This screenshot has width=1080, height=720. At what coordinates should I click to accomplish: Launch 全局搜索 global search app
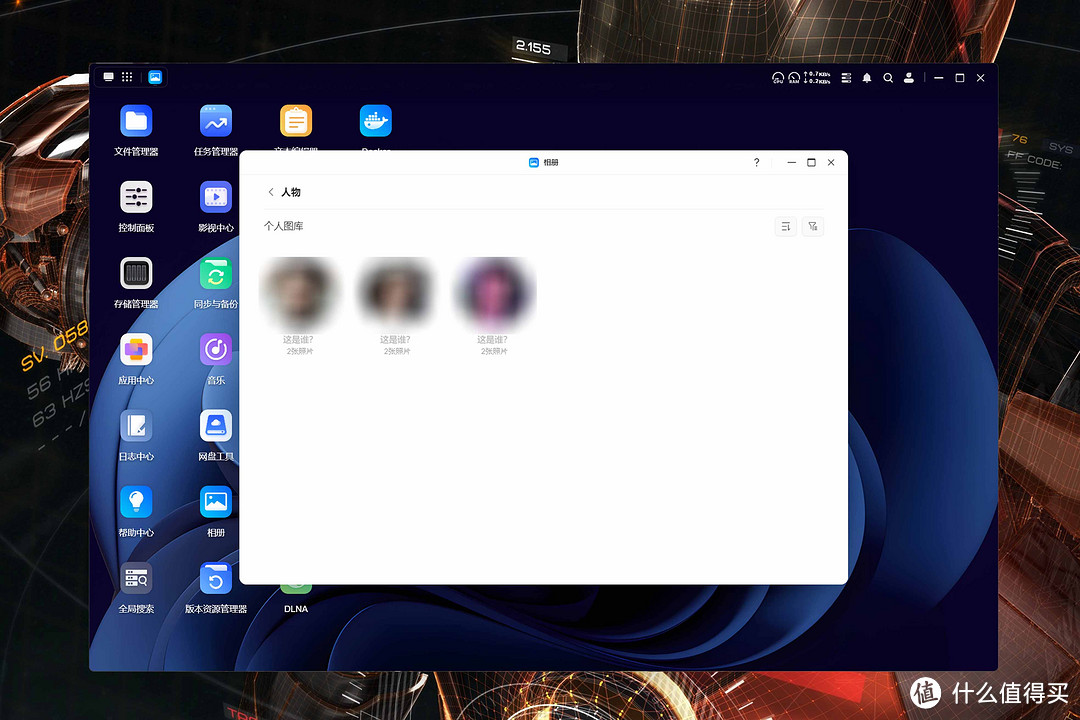136,578
